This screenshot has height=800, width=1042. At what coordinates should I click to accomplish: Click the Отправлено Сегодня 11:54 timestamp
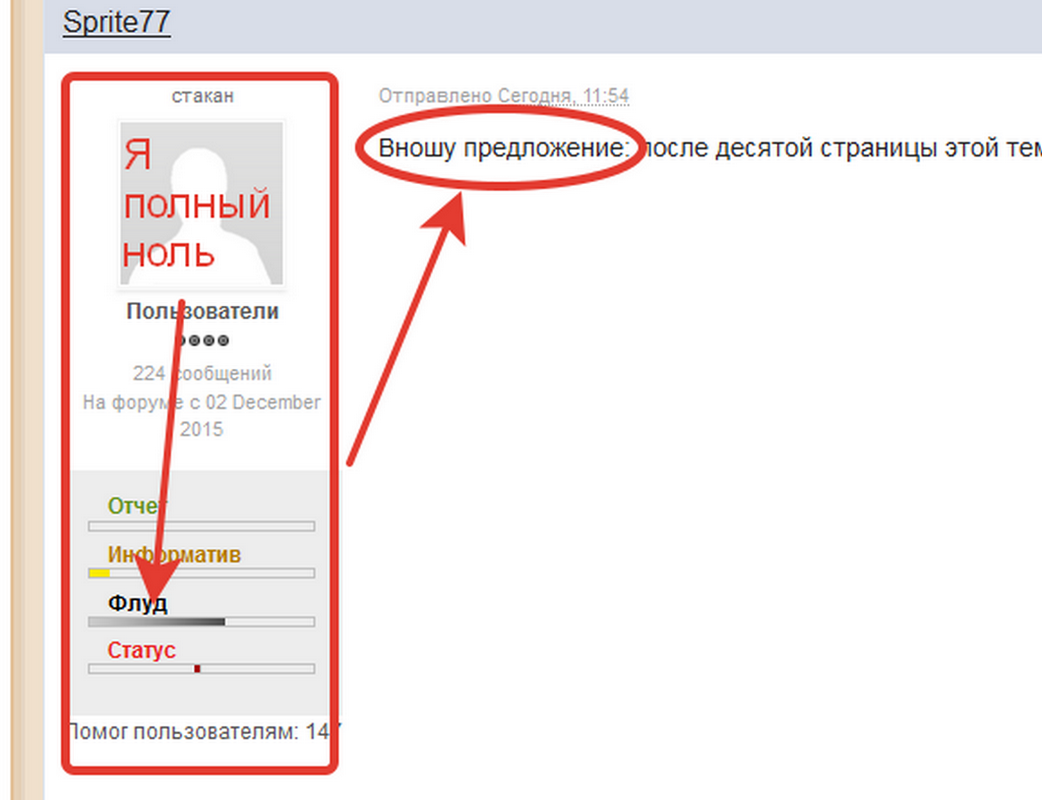click(504, 96)
